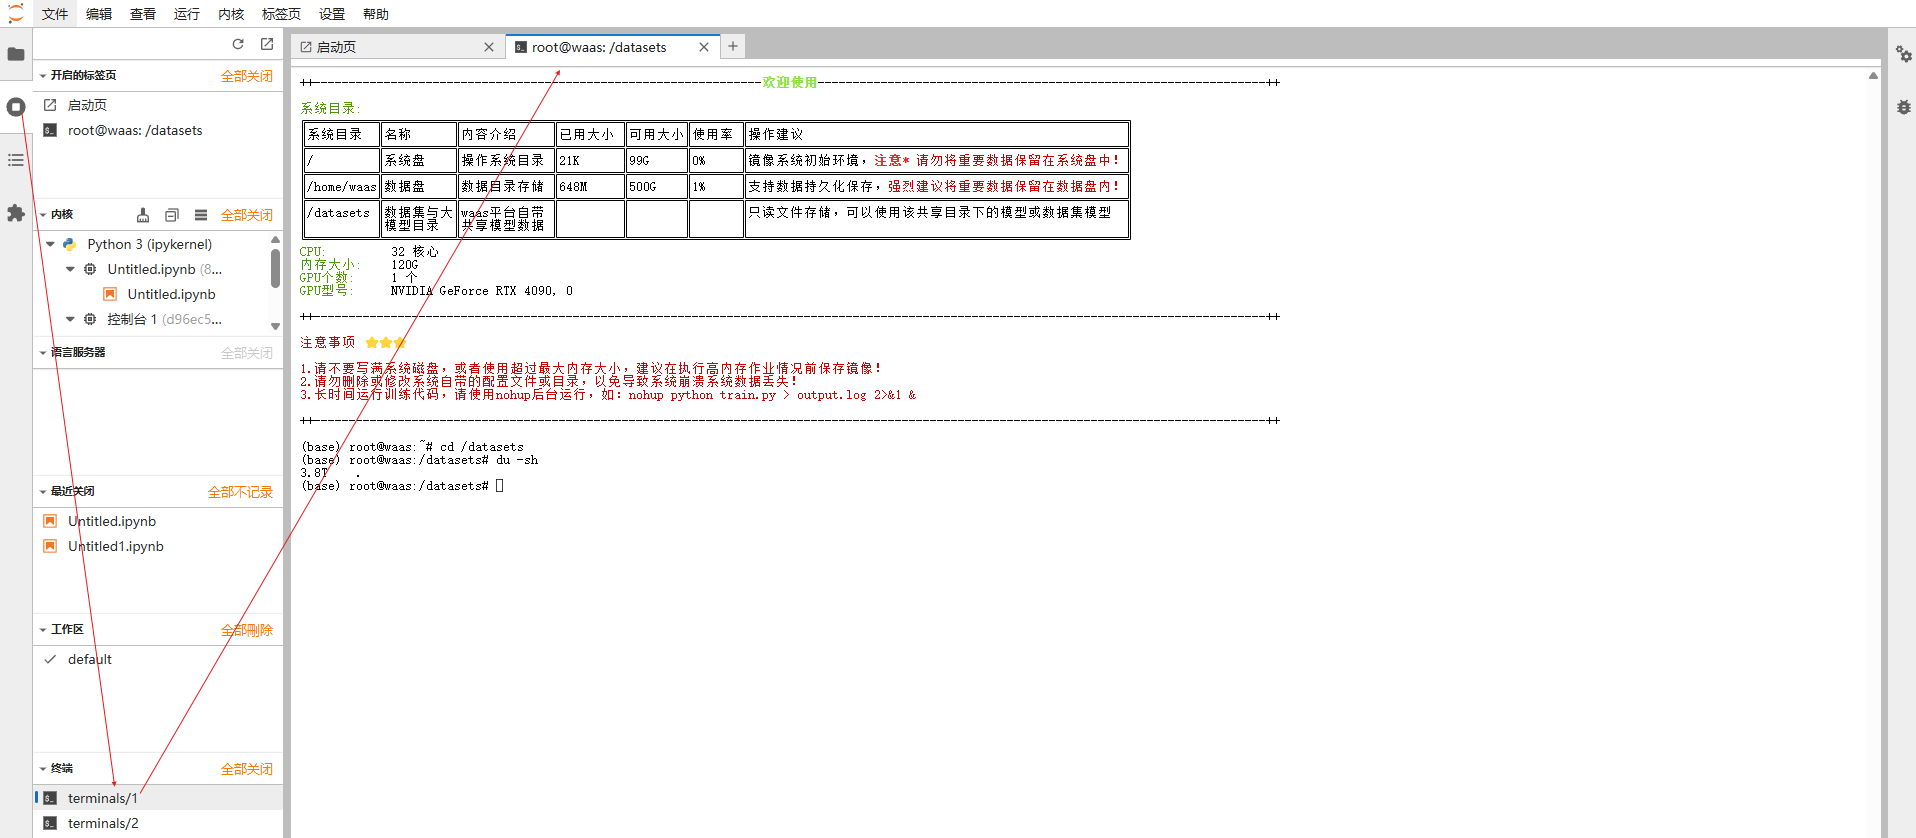Select the checked default workspace
Viewport: 1916px width, 838px height.
coord(89,659)
